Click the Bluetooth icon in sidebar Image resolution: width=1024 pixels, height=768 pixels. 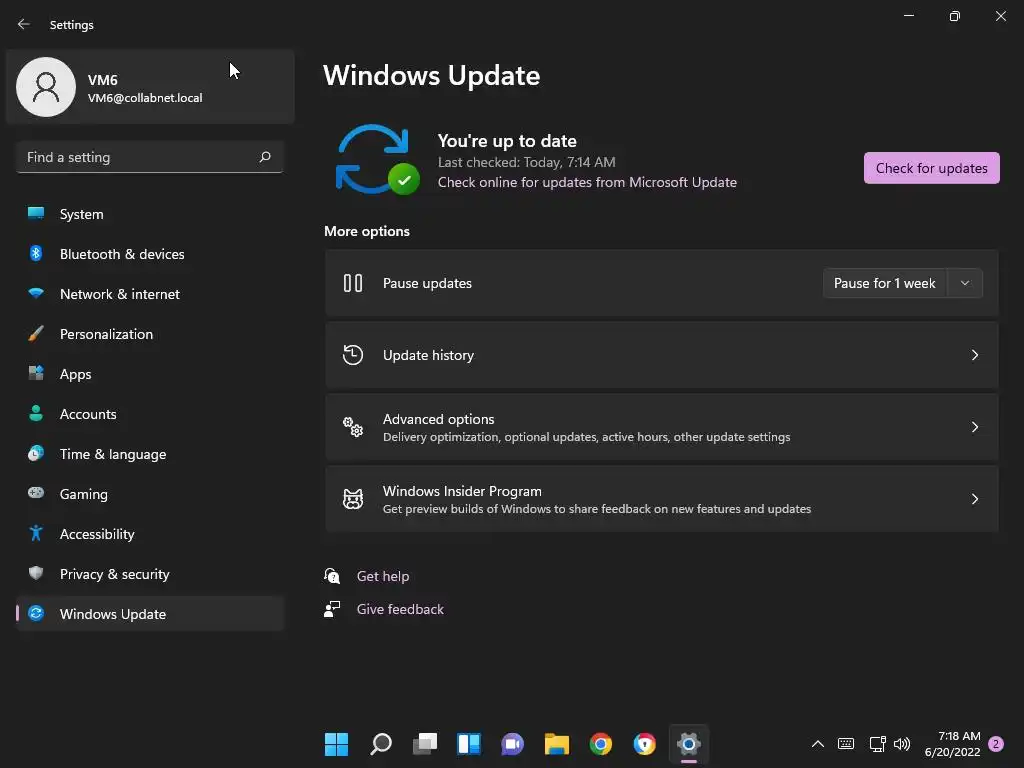tap(36, 253)
